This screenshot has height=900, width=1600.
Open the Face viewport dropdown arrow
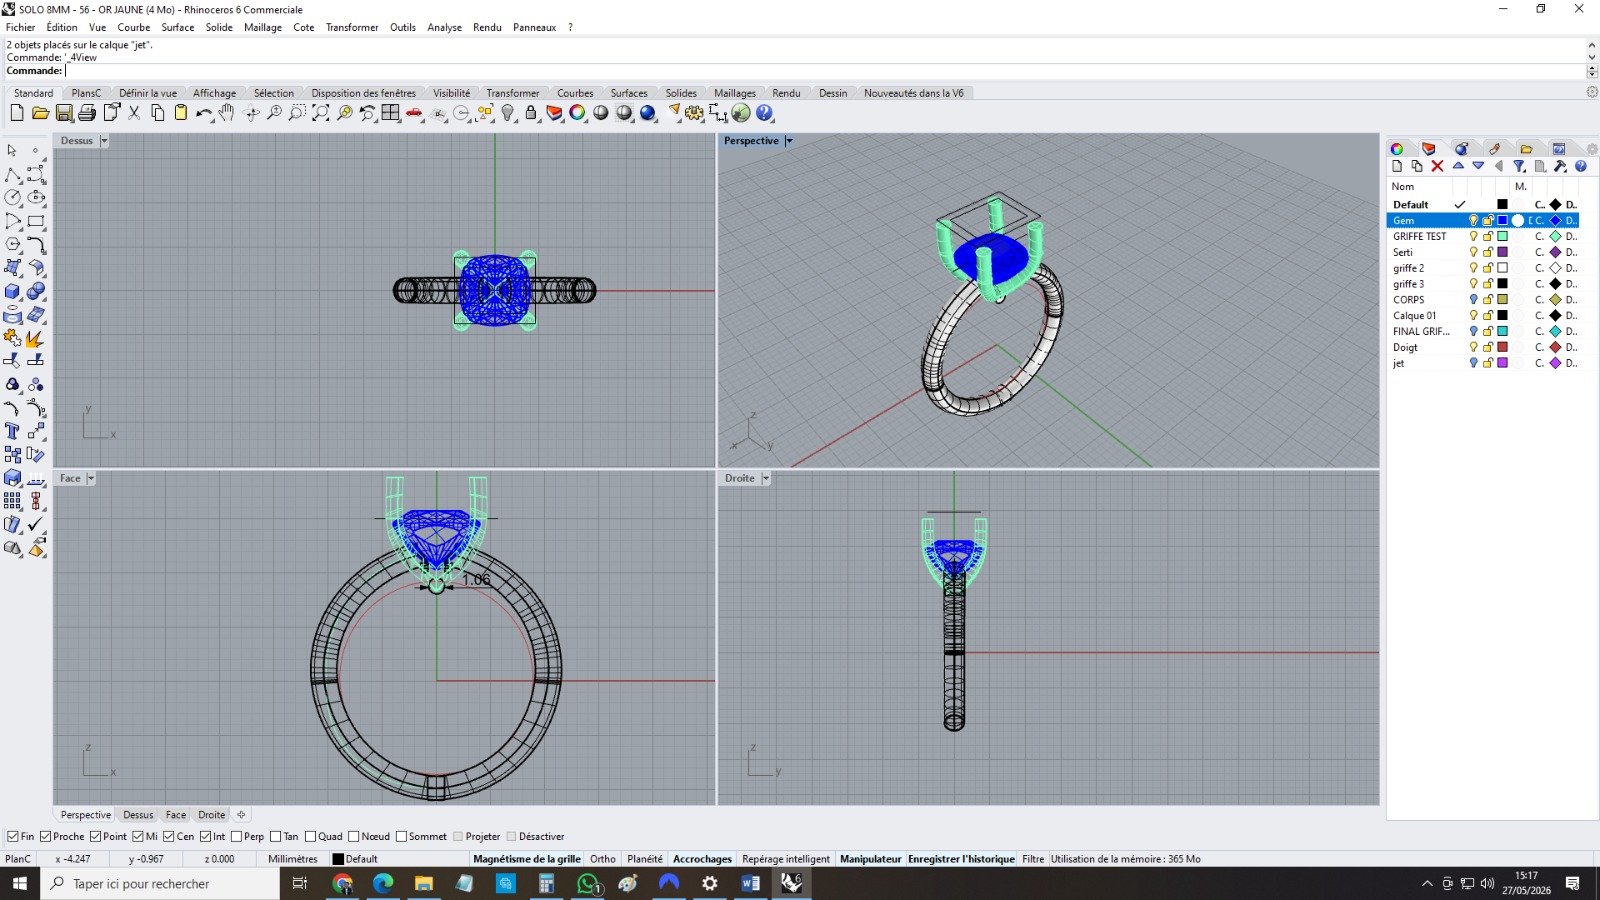91,479
